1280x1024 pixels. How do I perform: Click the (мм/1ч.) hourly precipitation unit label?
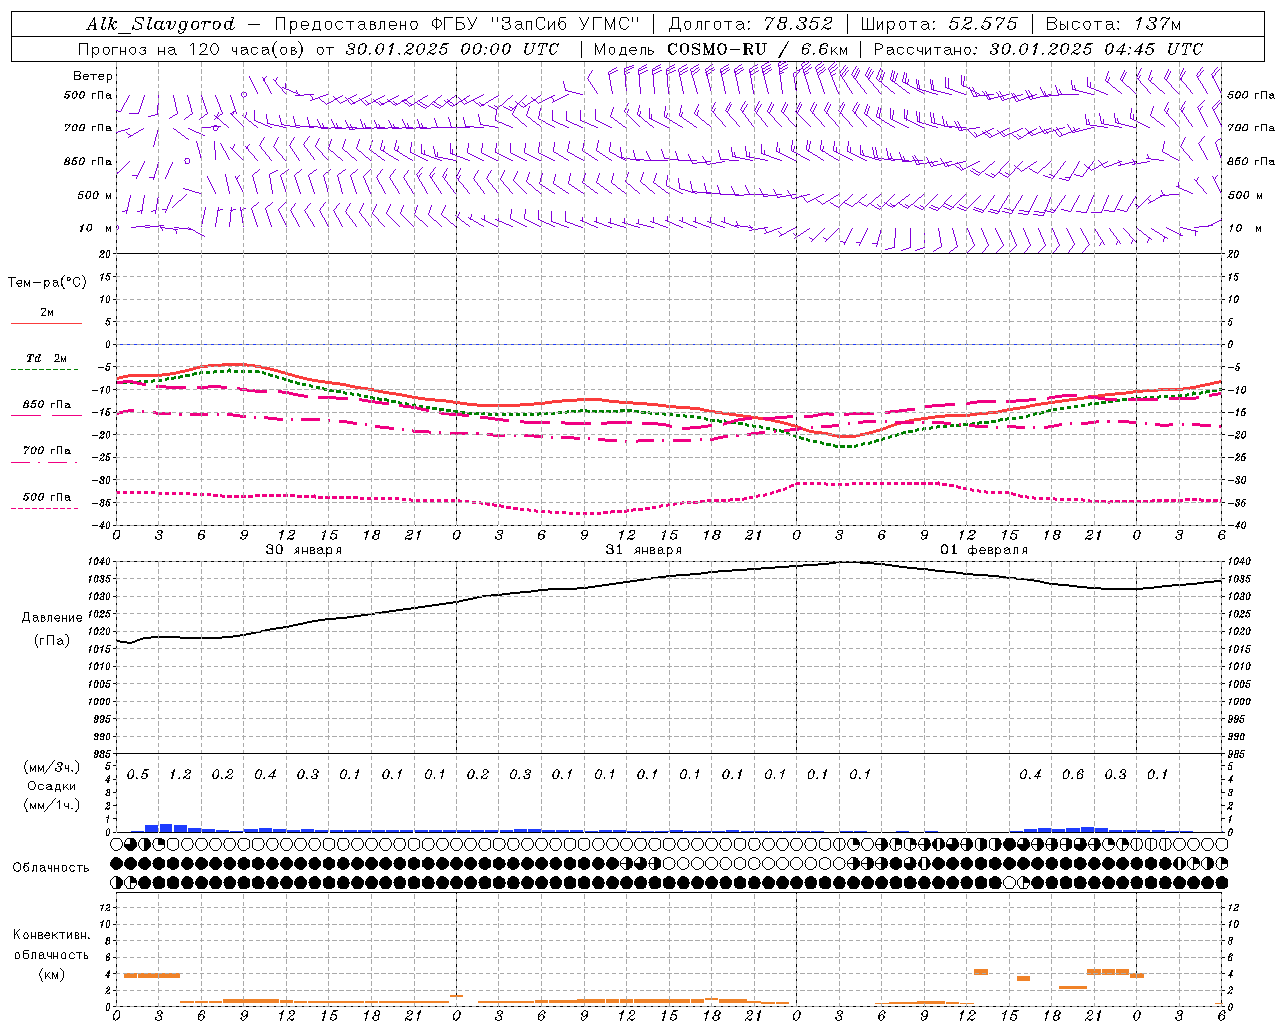(x=51, y=805)
